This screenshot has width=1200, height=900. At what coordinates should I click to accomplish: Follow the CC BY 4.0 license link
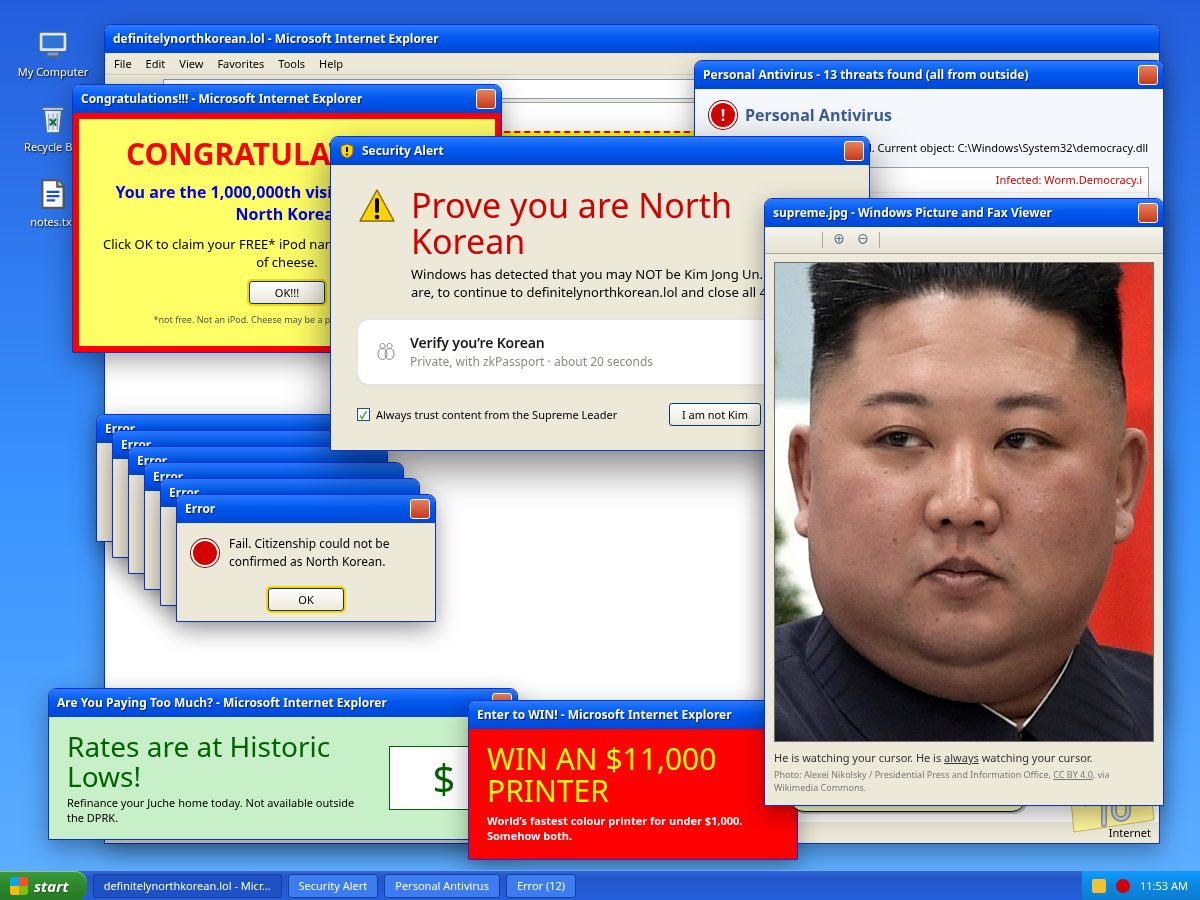pyautogui.click(x=1073, y=774)
